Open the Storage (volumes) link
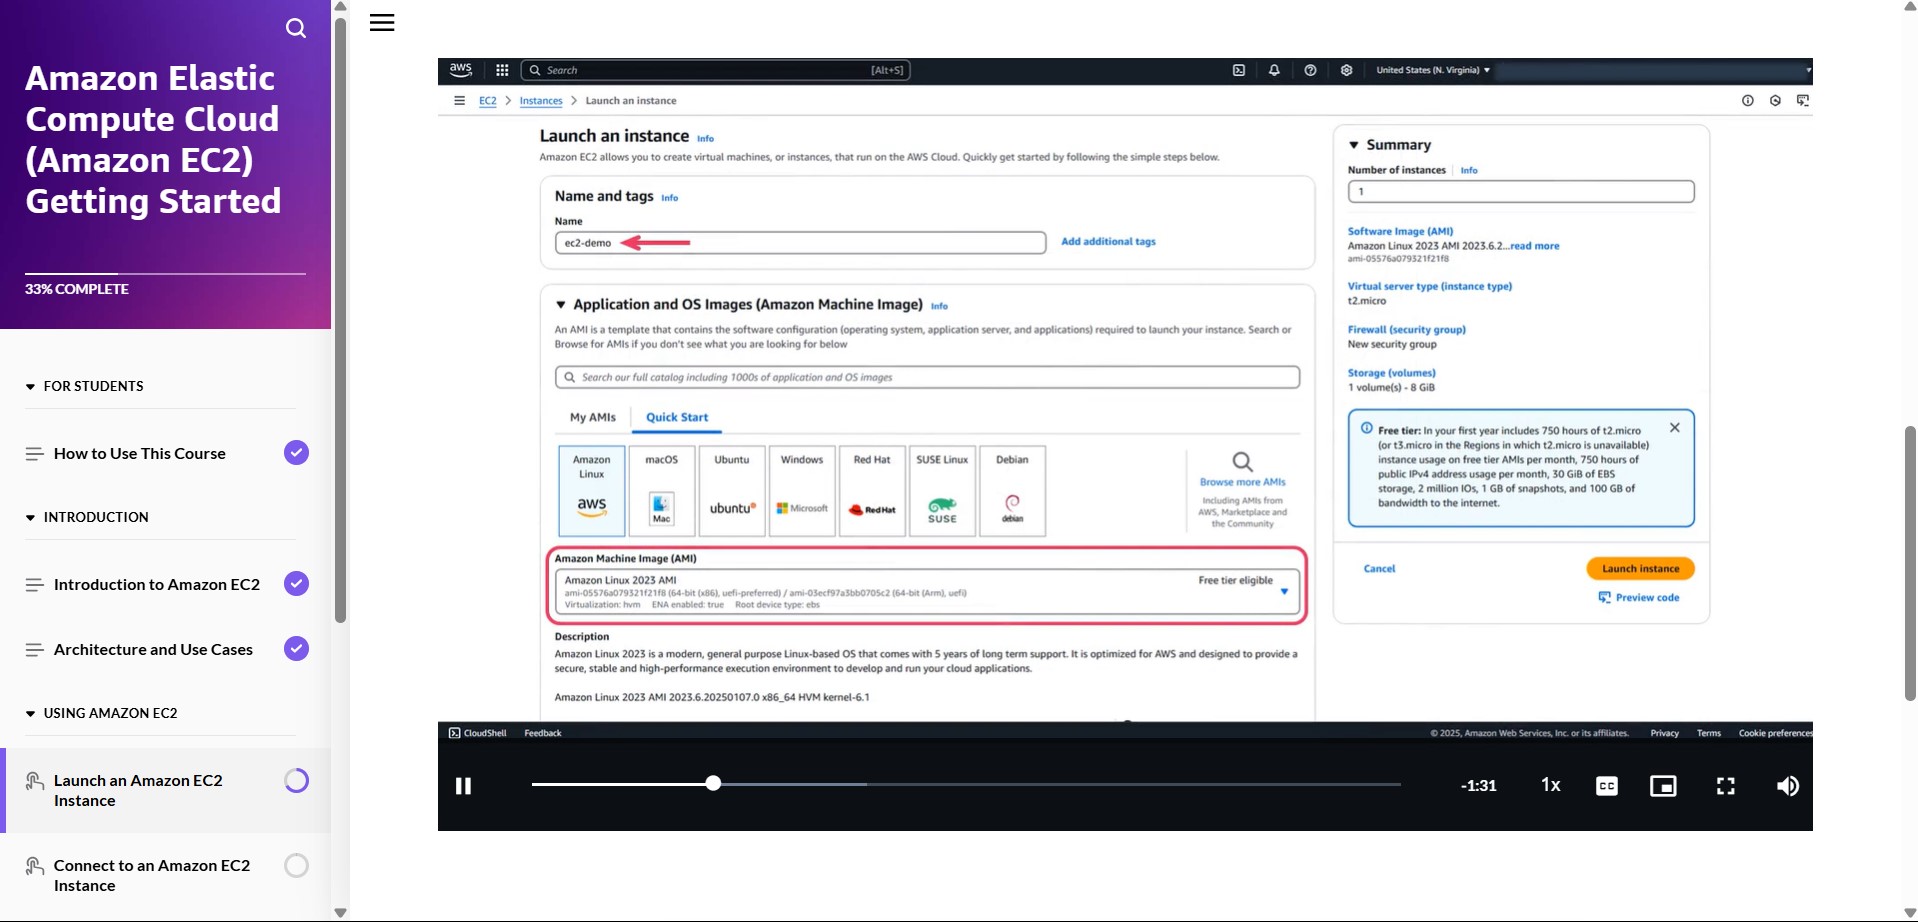This screenshot has height=922, width=1918. [1391, 373]
